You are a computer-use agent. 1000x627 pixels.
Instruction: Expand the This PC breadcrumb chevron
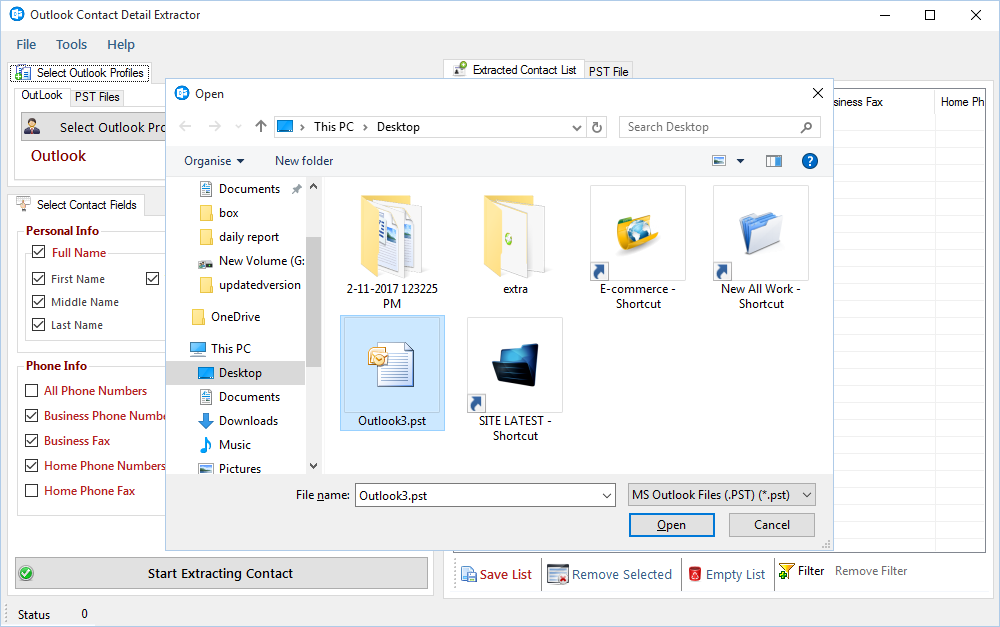pyautogui.click(x=365, y=127)
